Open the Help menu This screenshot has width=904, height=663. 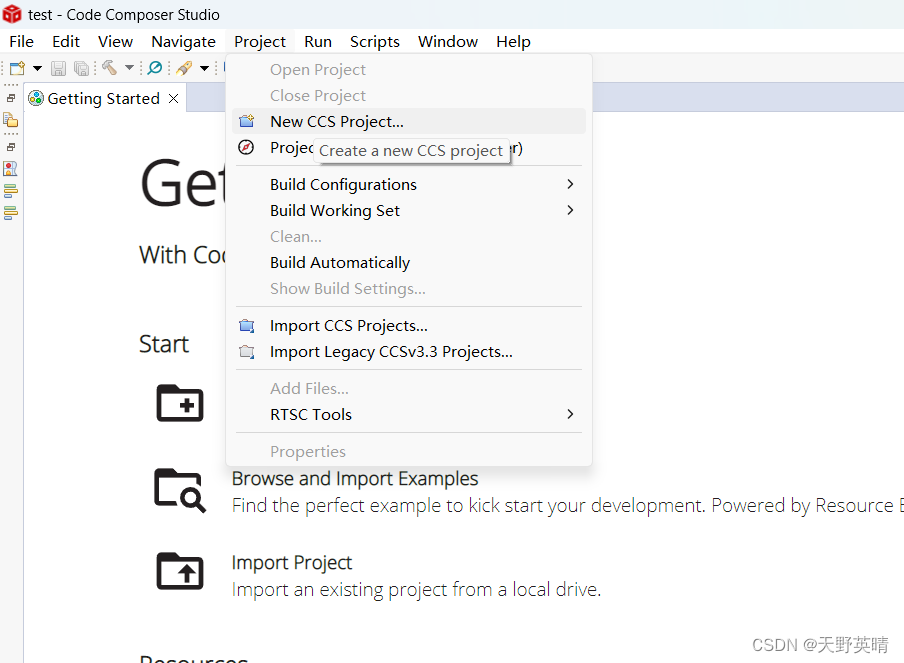pos(513,42)
